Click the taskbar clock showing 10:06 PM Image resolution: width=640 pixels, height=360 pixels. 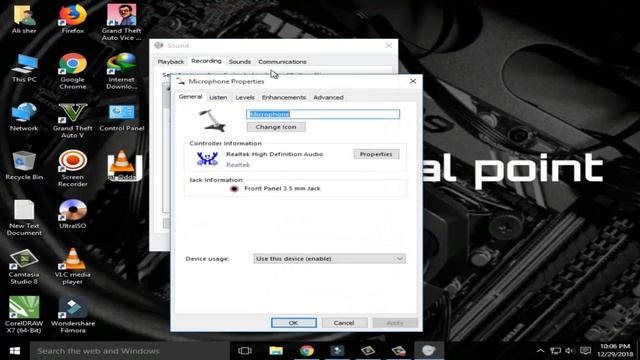point(615,350)
